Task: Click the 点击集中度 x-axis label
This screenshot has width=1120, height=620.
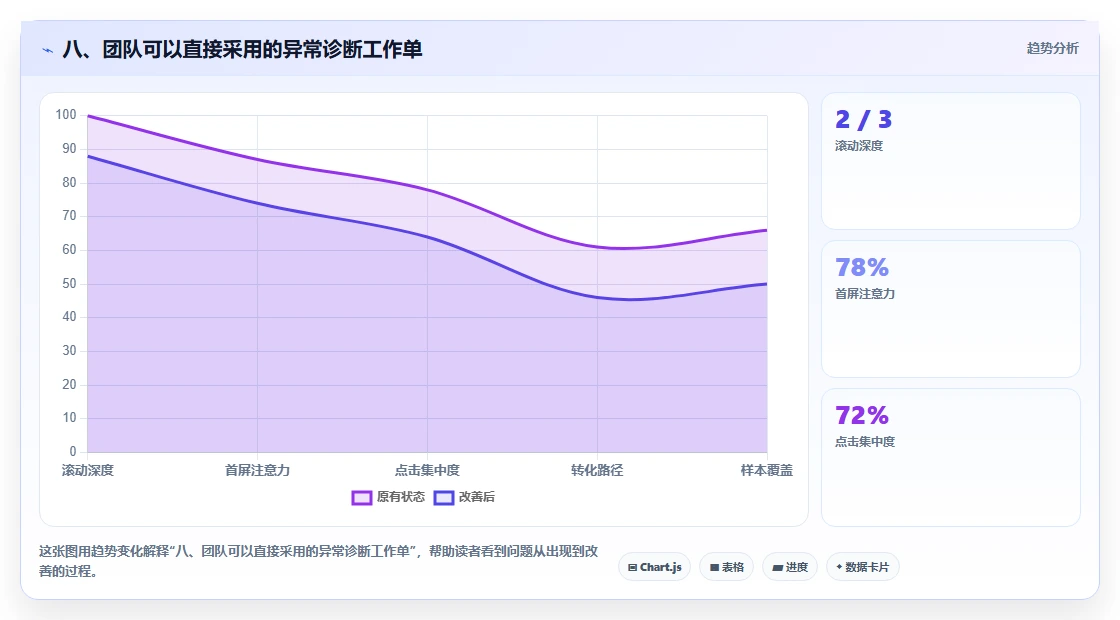Action: click(427, 470)
